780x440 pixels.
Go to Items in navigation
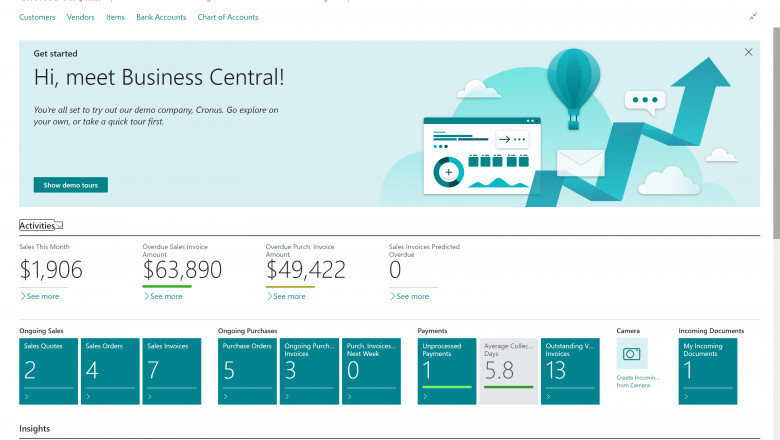point(115,17)
